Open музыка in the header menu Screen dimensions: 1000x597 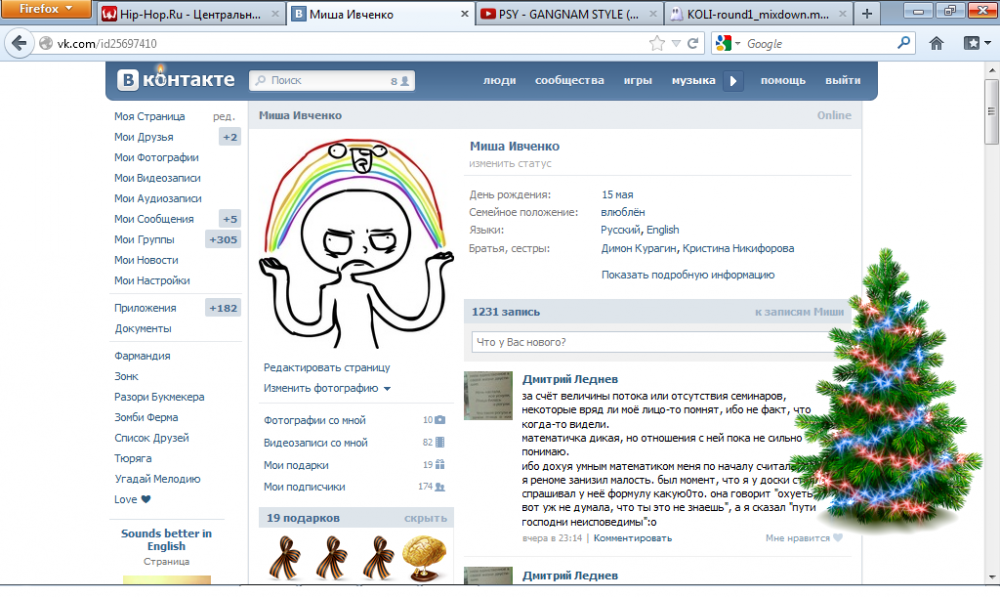coord(693,80)
